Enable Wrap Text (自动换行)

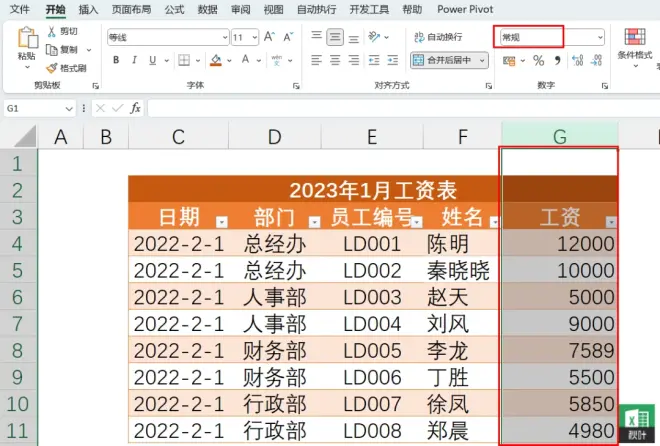click(438, 37)
